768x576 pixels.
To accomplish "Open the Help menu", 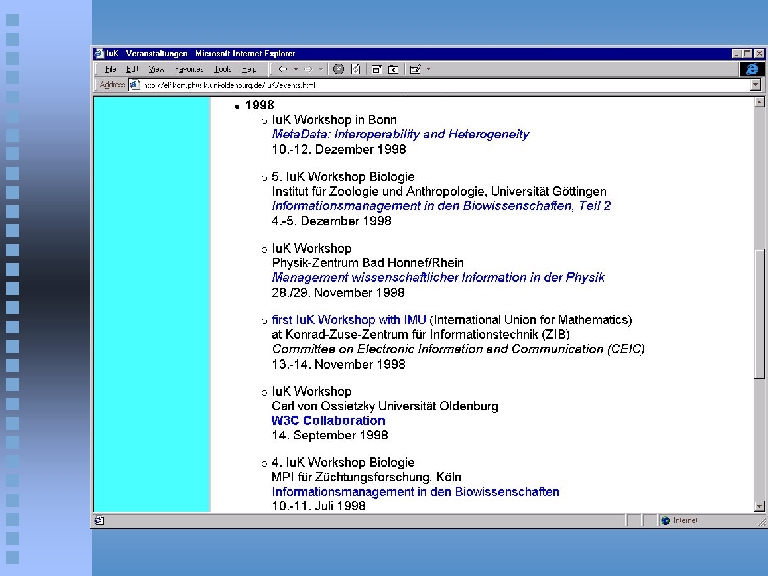I will tap(249, 69).
